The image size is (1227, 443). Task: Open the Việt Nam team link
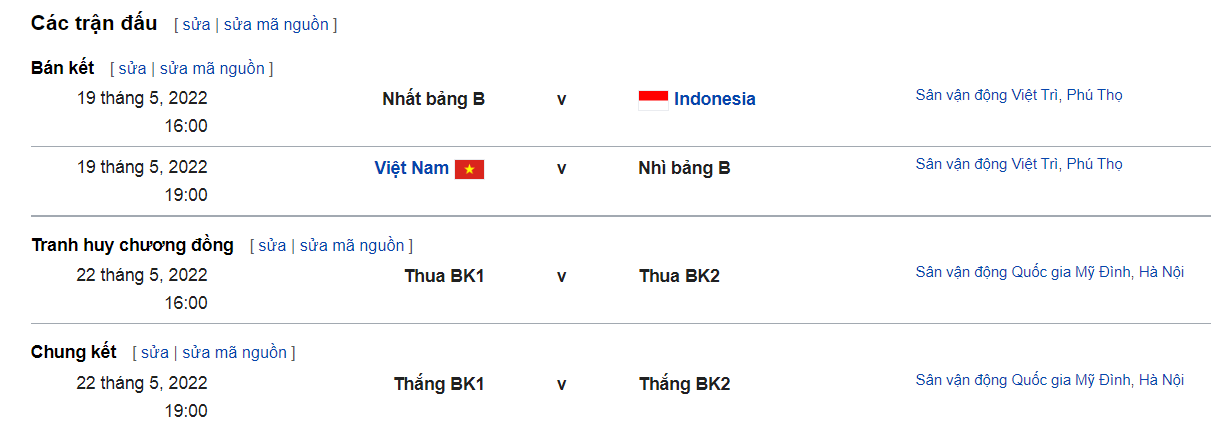pos(411,168)
